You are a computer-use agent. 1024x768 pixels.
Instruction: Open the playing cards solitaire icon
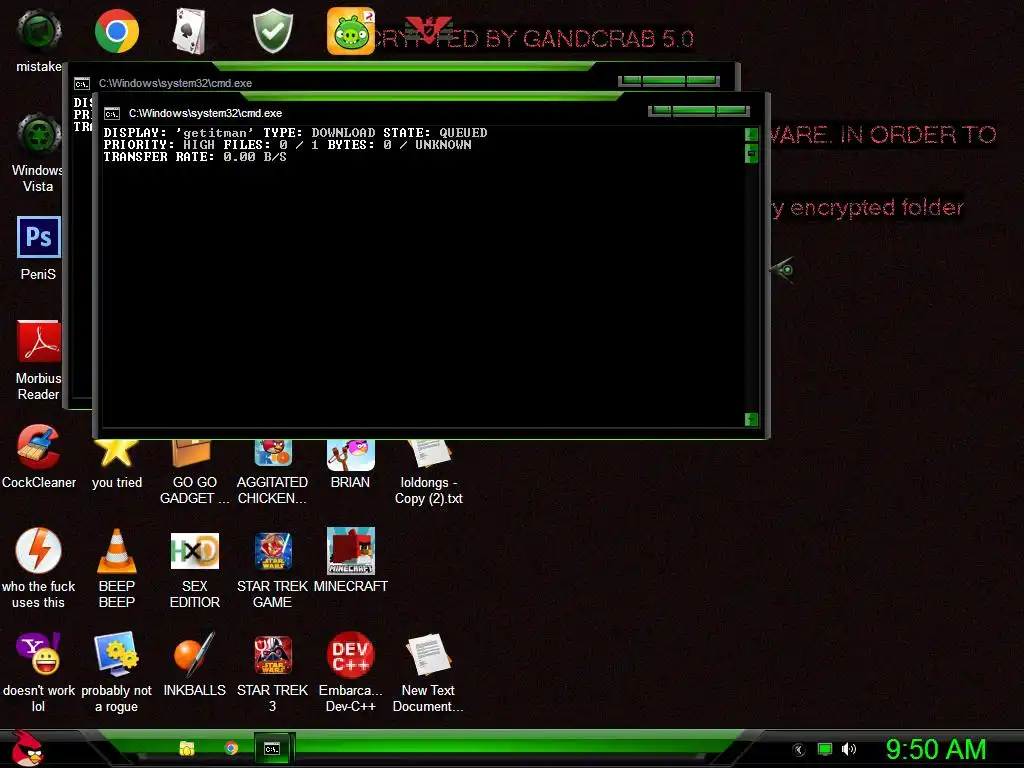[189, 31]
